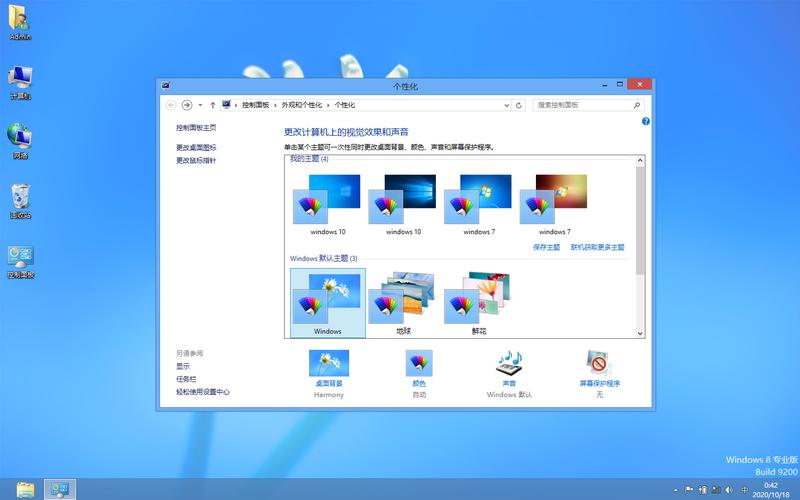The image size is (800, 500).
Task: Open File Explorer from the taskbar
Action: (x=24, y=490)
